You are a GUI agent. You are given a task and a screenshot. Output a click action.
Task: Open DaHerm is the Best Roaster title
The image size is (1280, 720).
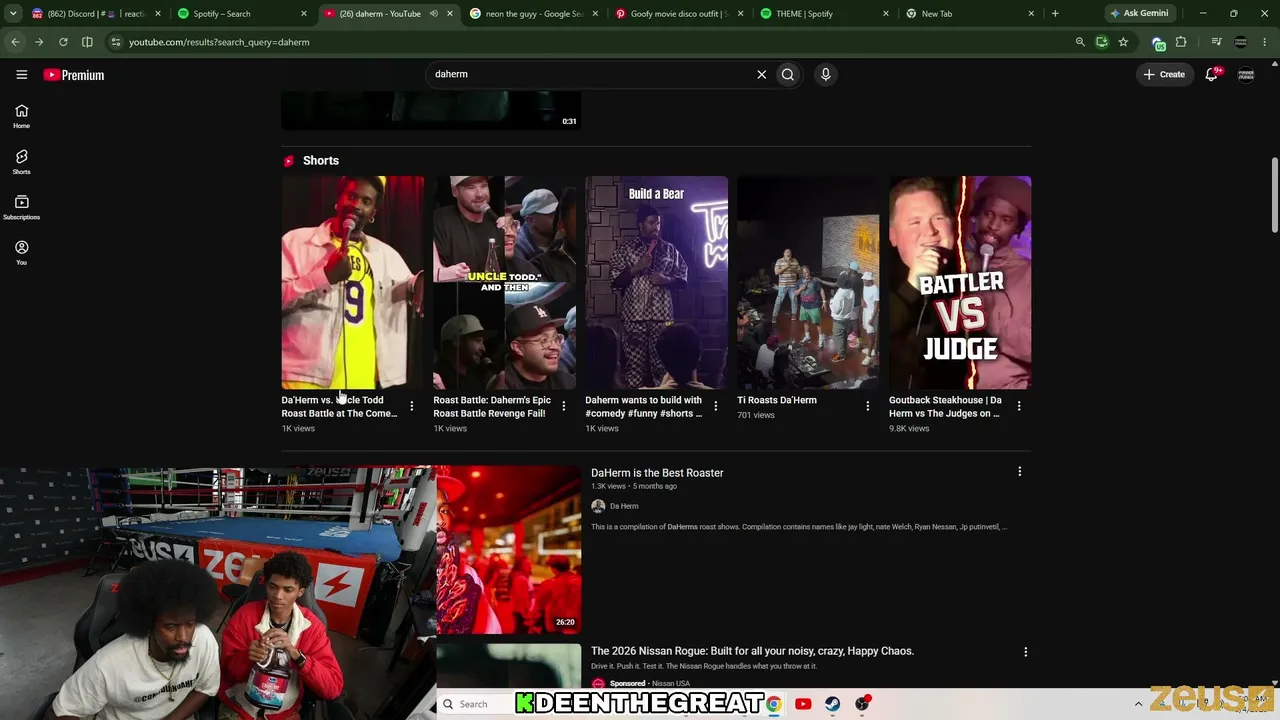pyautogui.click(x=657, y=473)
